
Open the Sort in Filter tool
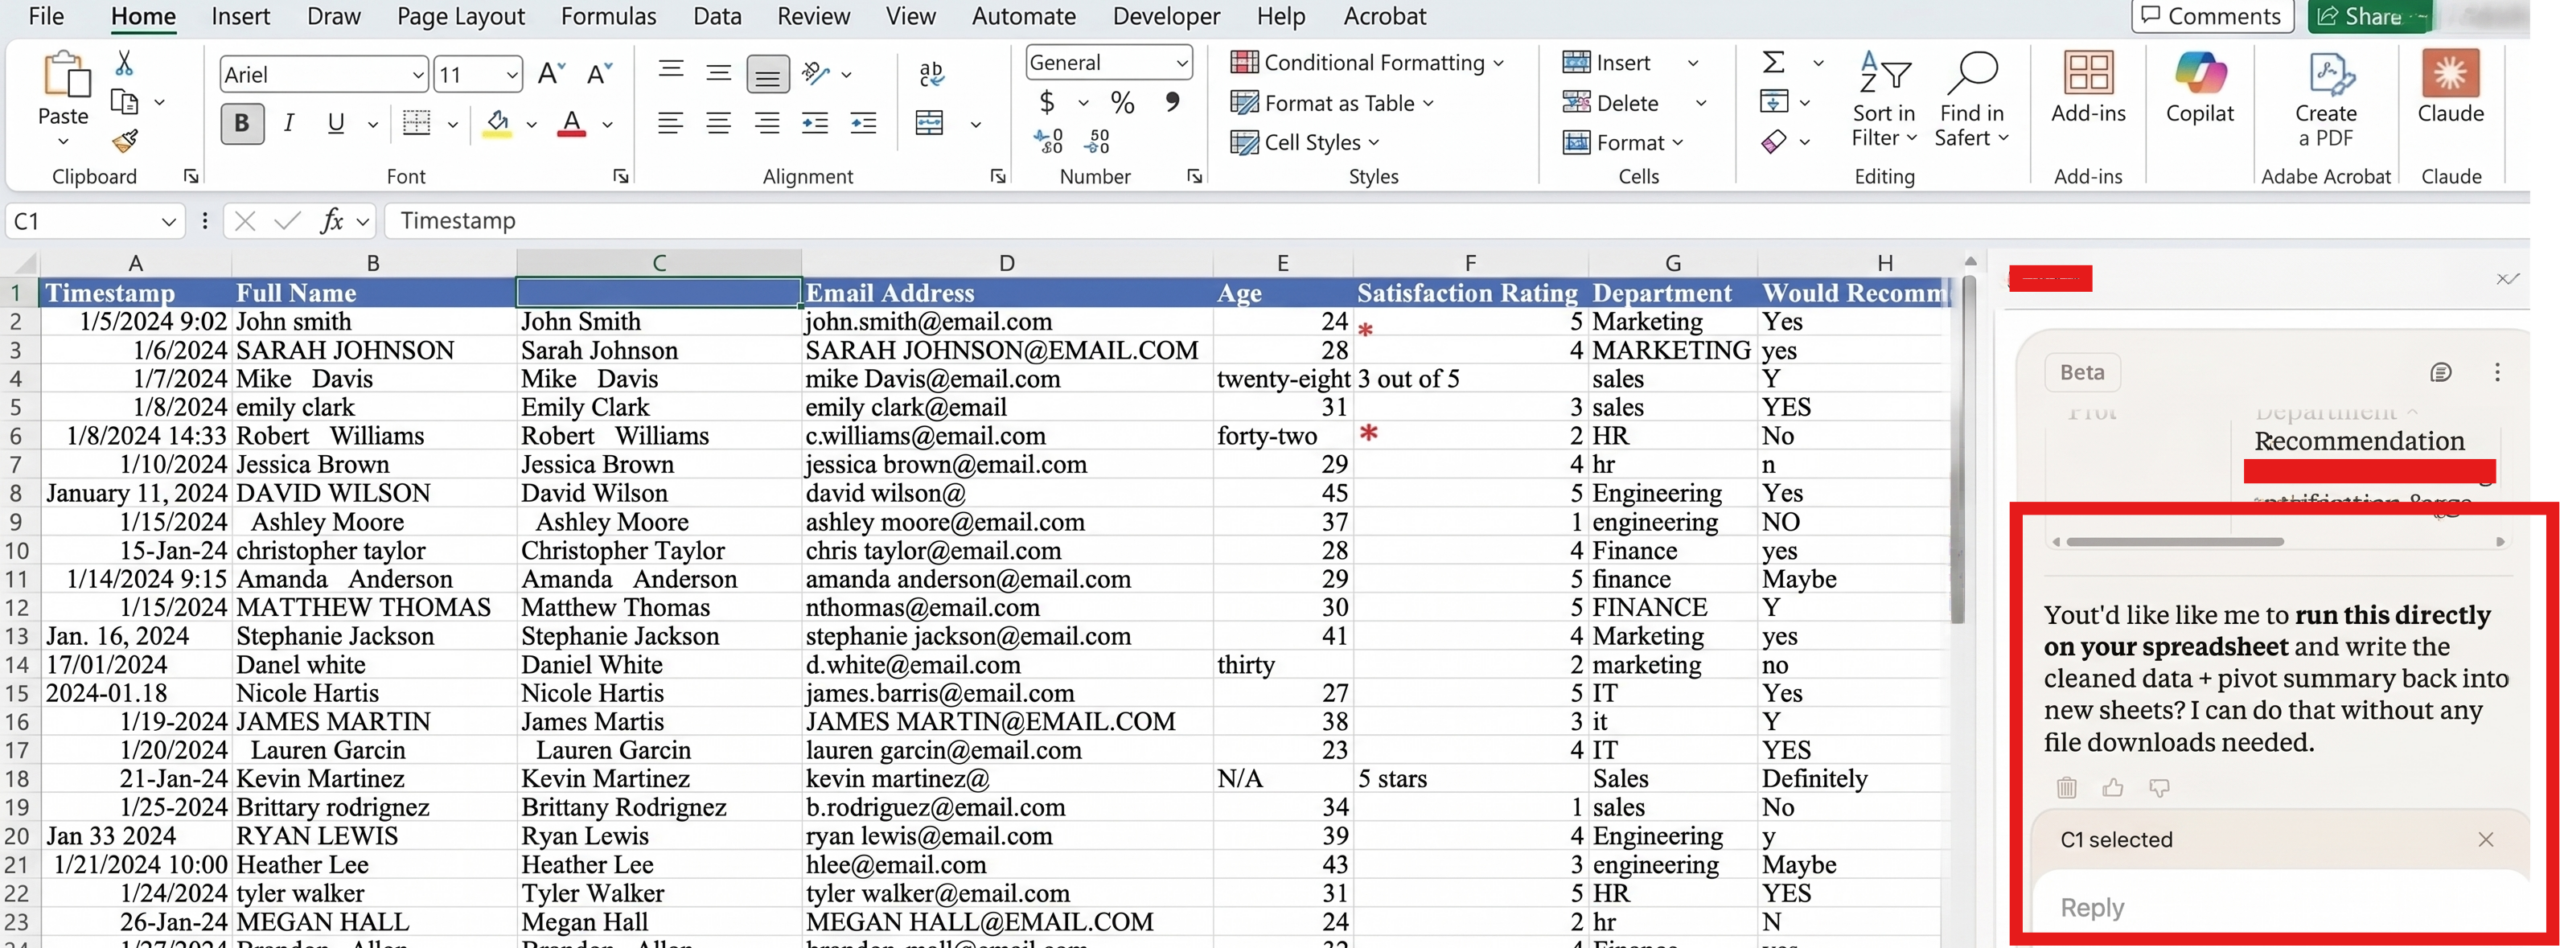tap(1884, 97)
